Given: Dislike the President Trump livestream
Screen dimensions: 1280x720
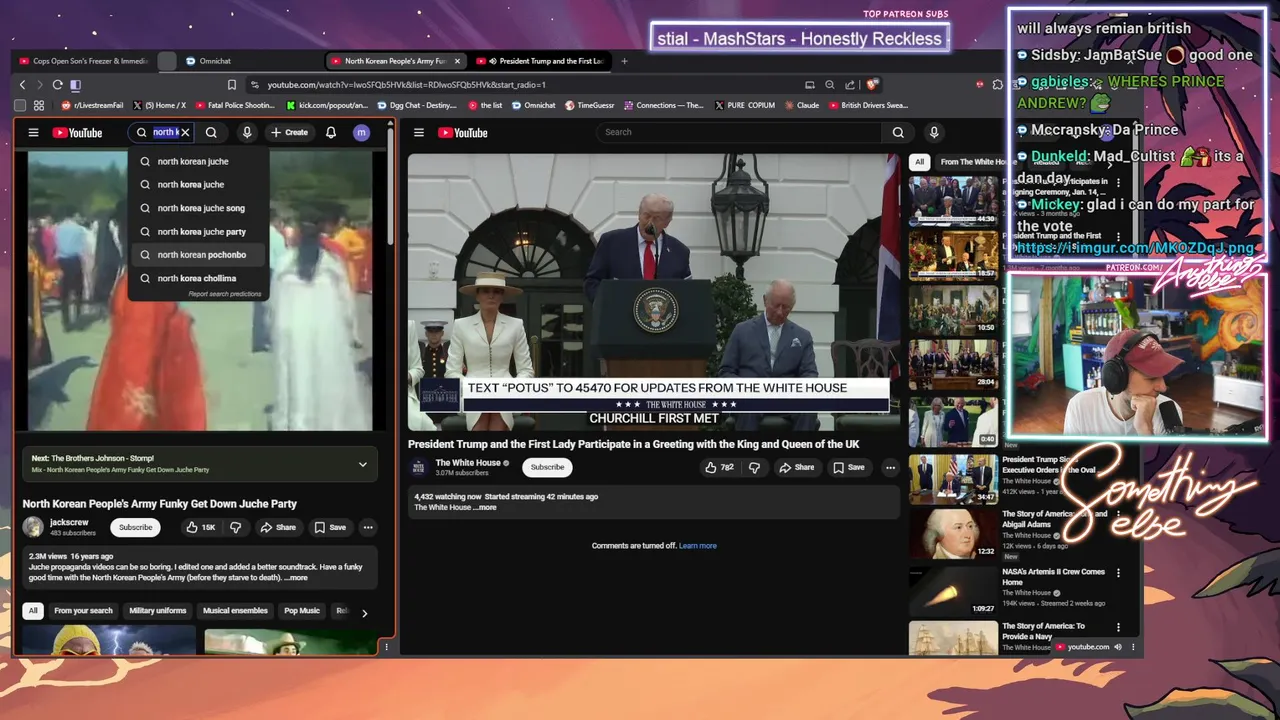Looking at the screenshot, I should [754, 467].
